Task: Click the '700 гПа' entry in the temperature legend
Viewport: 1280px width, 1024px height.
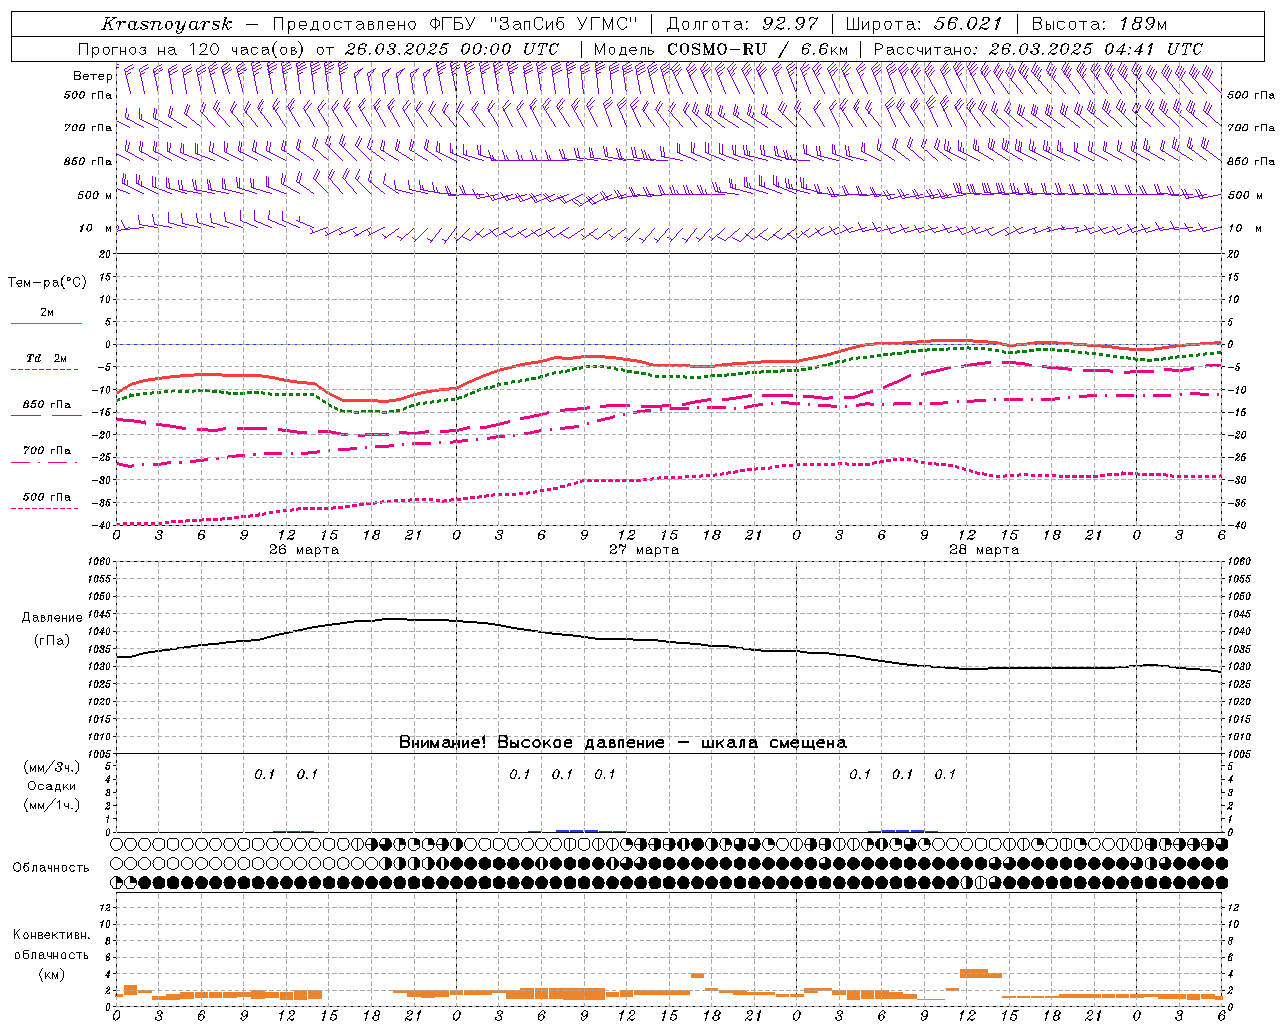Action: coord(46,453)
